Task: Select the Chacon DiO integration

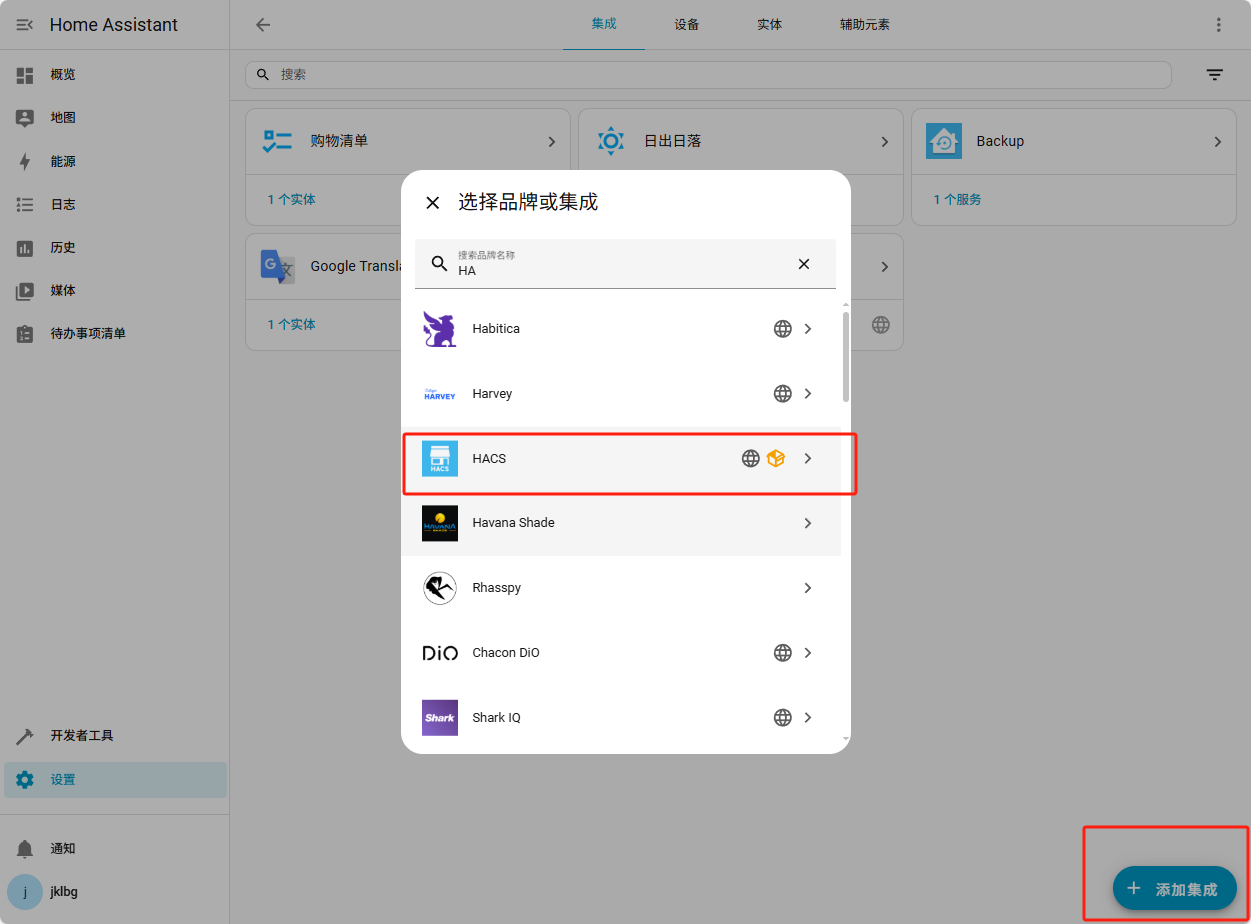Action: click(x=621, y=653)
